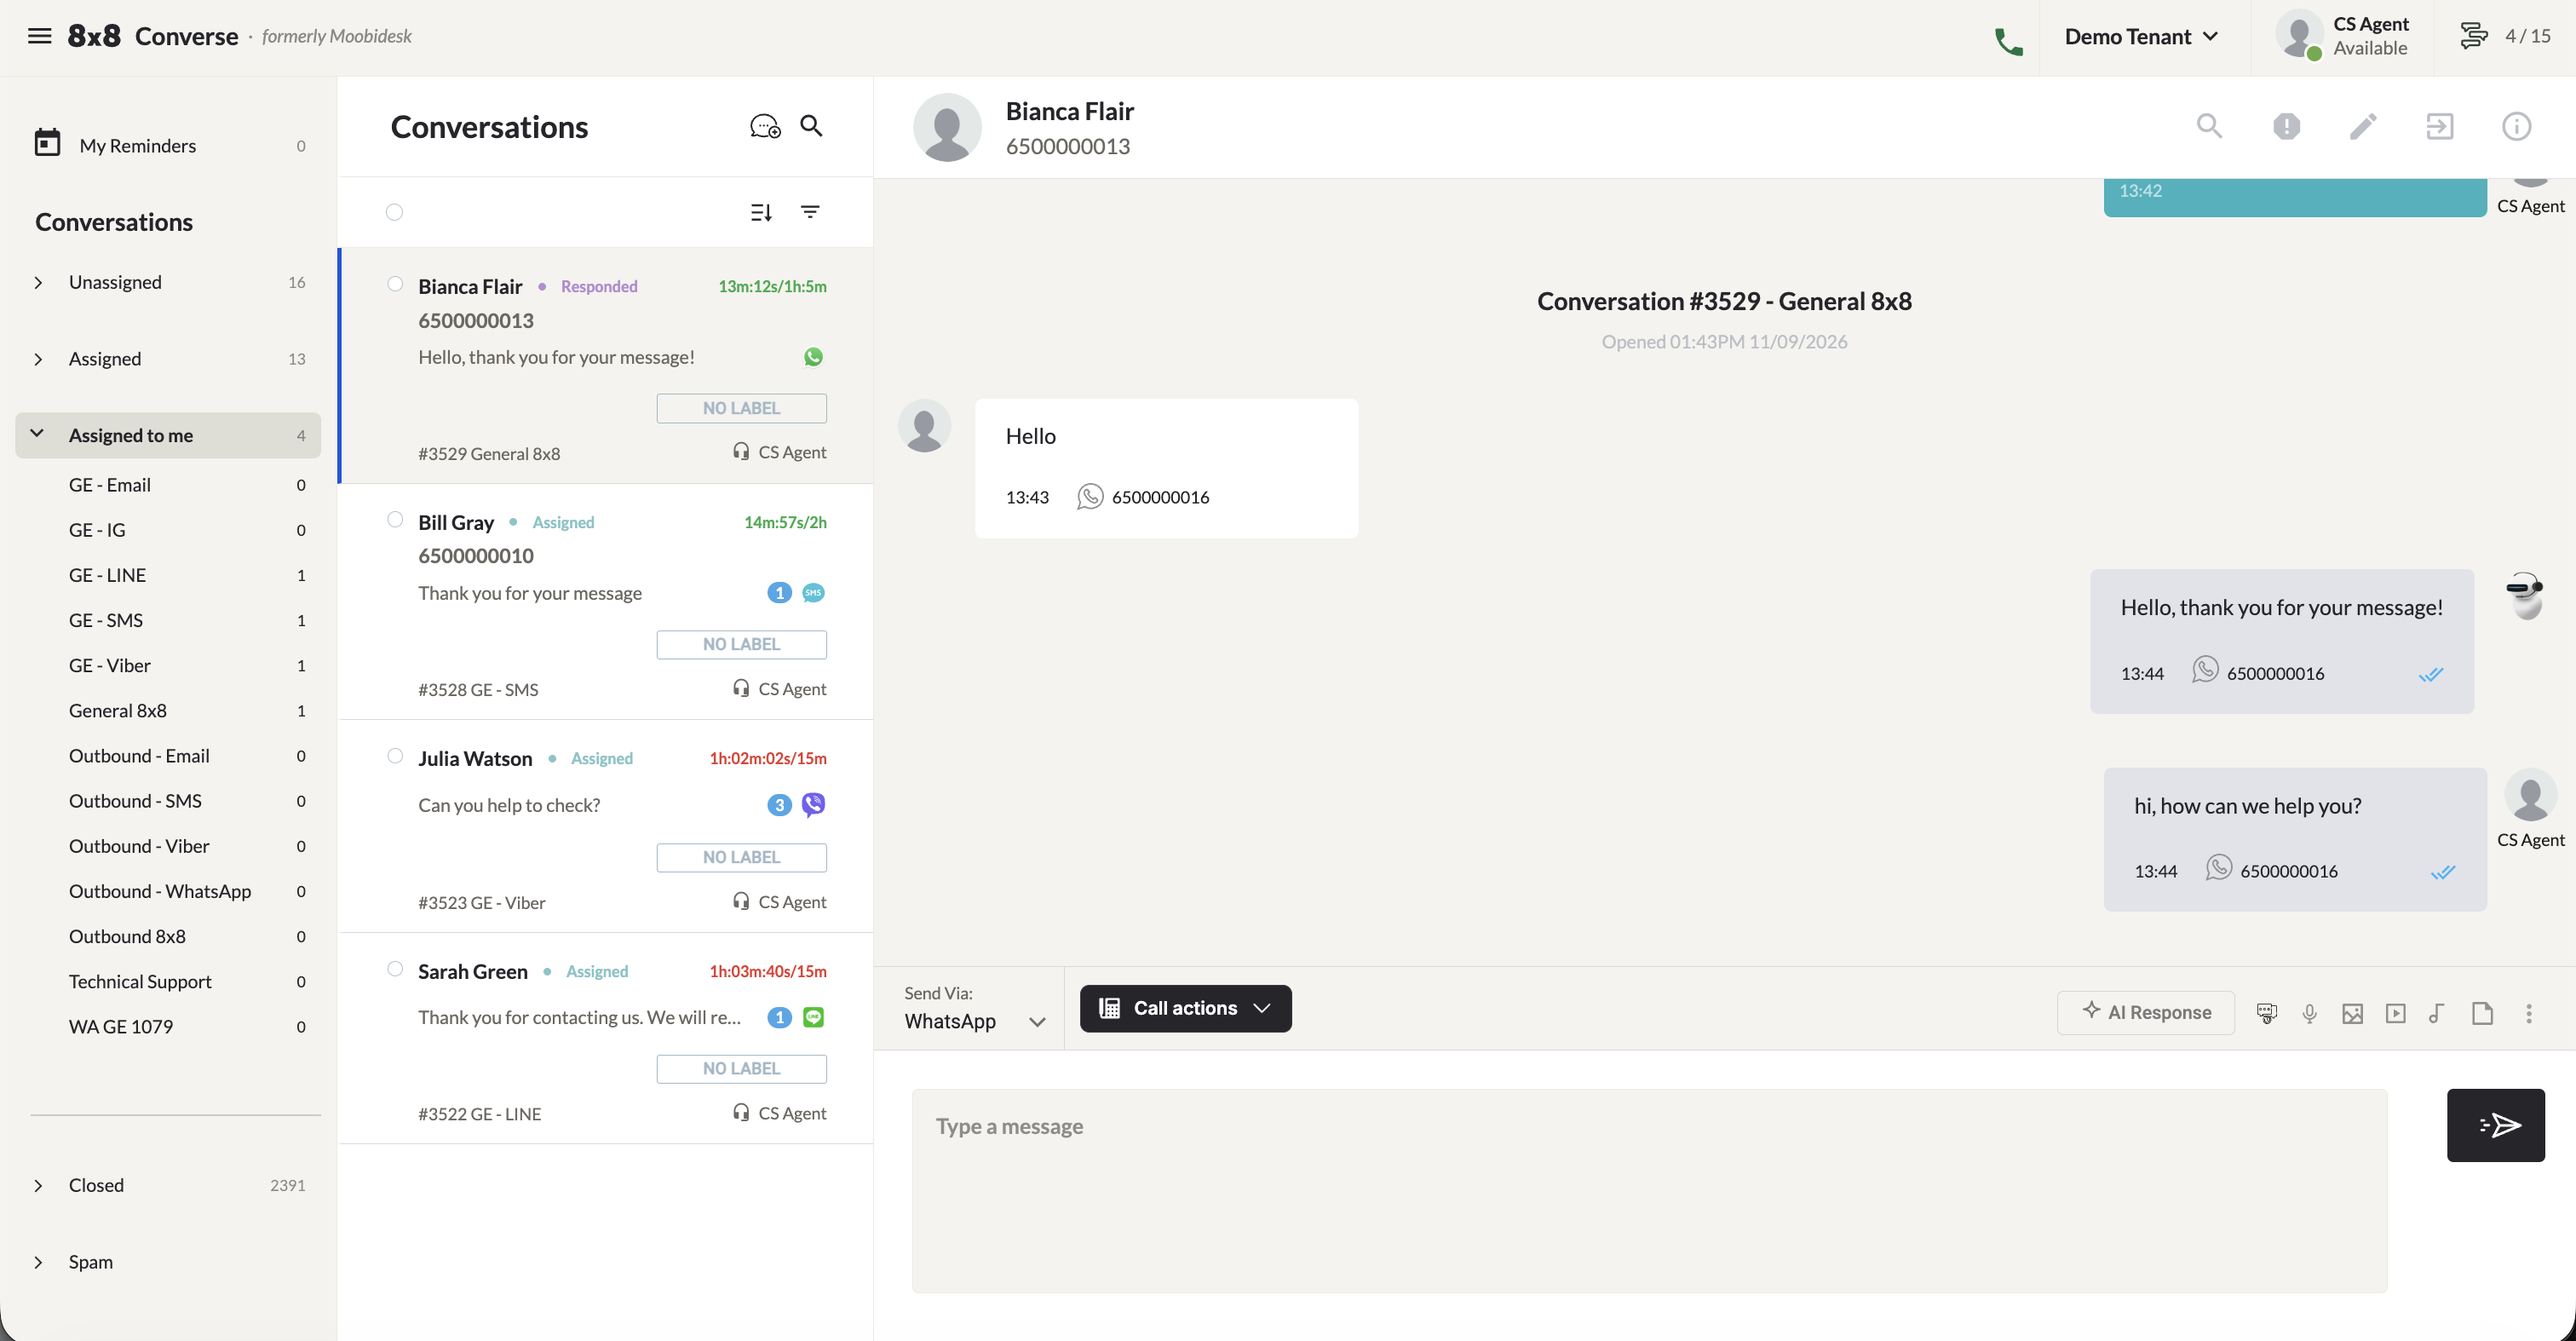Image resolution: width=2576 pixels, height=1341 pixels.
Task: Click NO LABEL on Bill Gray's conversation
Action: [741, 644]
